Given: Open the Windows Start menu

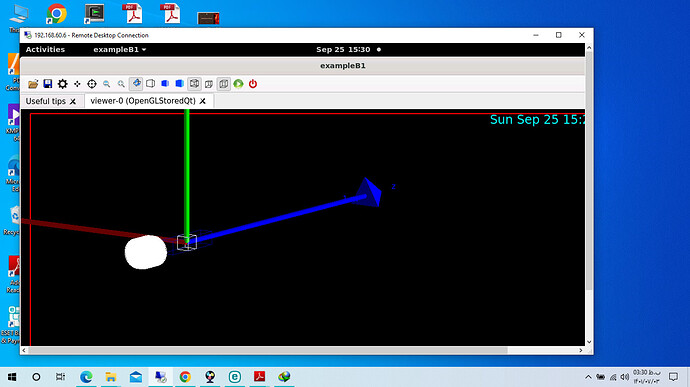Looking at the screenshot, I should [12, 377].
